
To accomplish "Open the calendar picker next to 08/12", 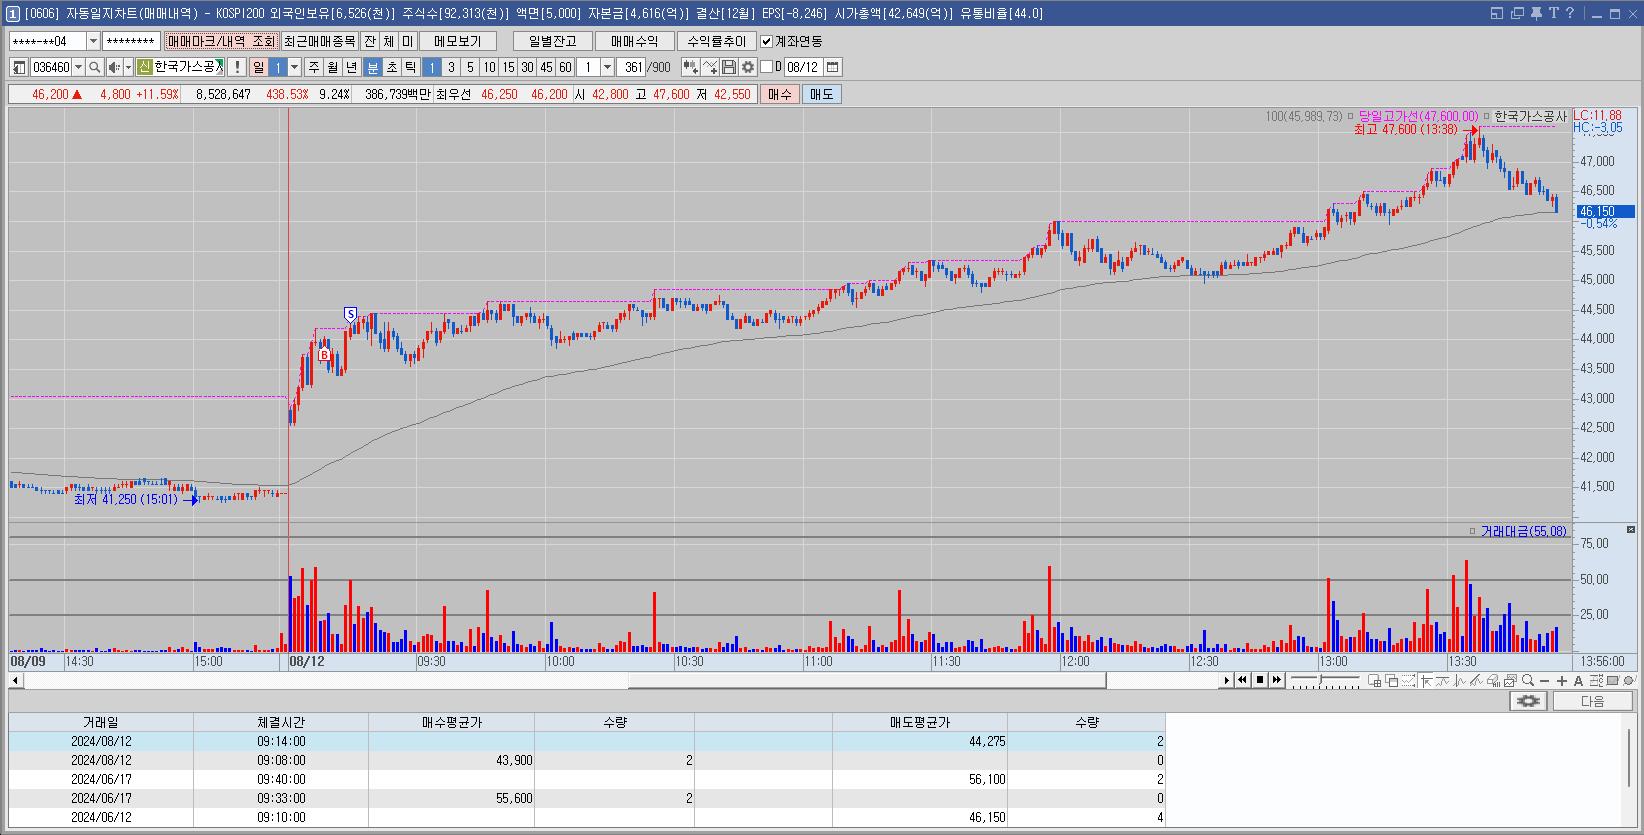I will point(832,67).
